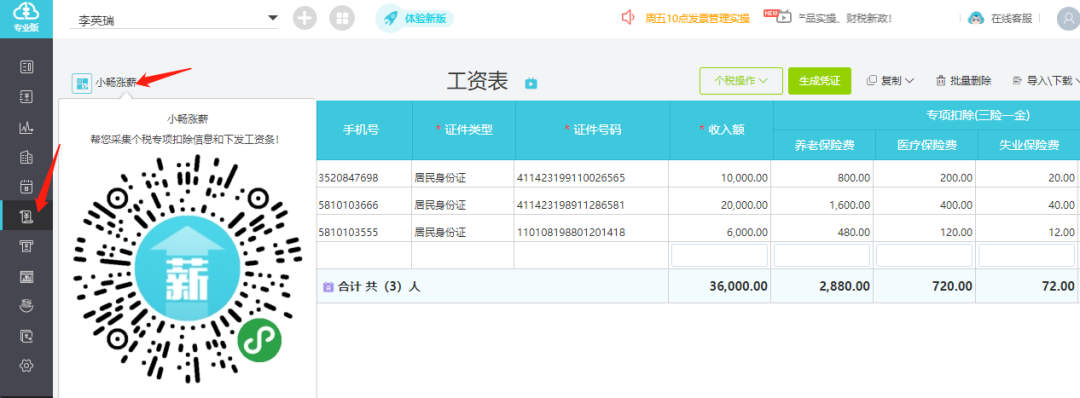Open the 导入\下载 menu
Screen dimensions: 1080x398
(x=1046, y=81)
